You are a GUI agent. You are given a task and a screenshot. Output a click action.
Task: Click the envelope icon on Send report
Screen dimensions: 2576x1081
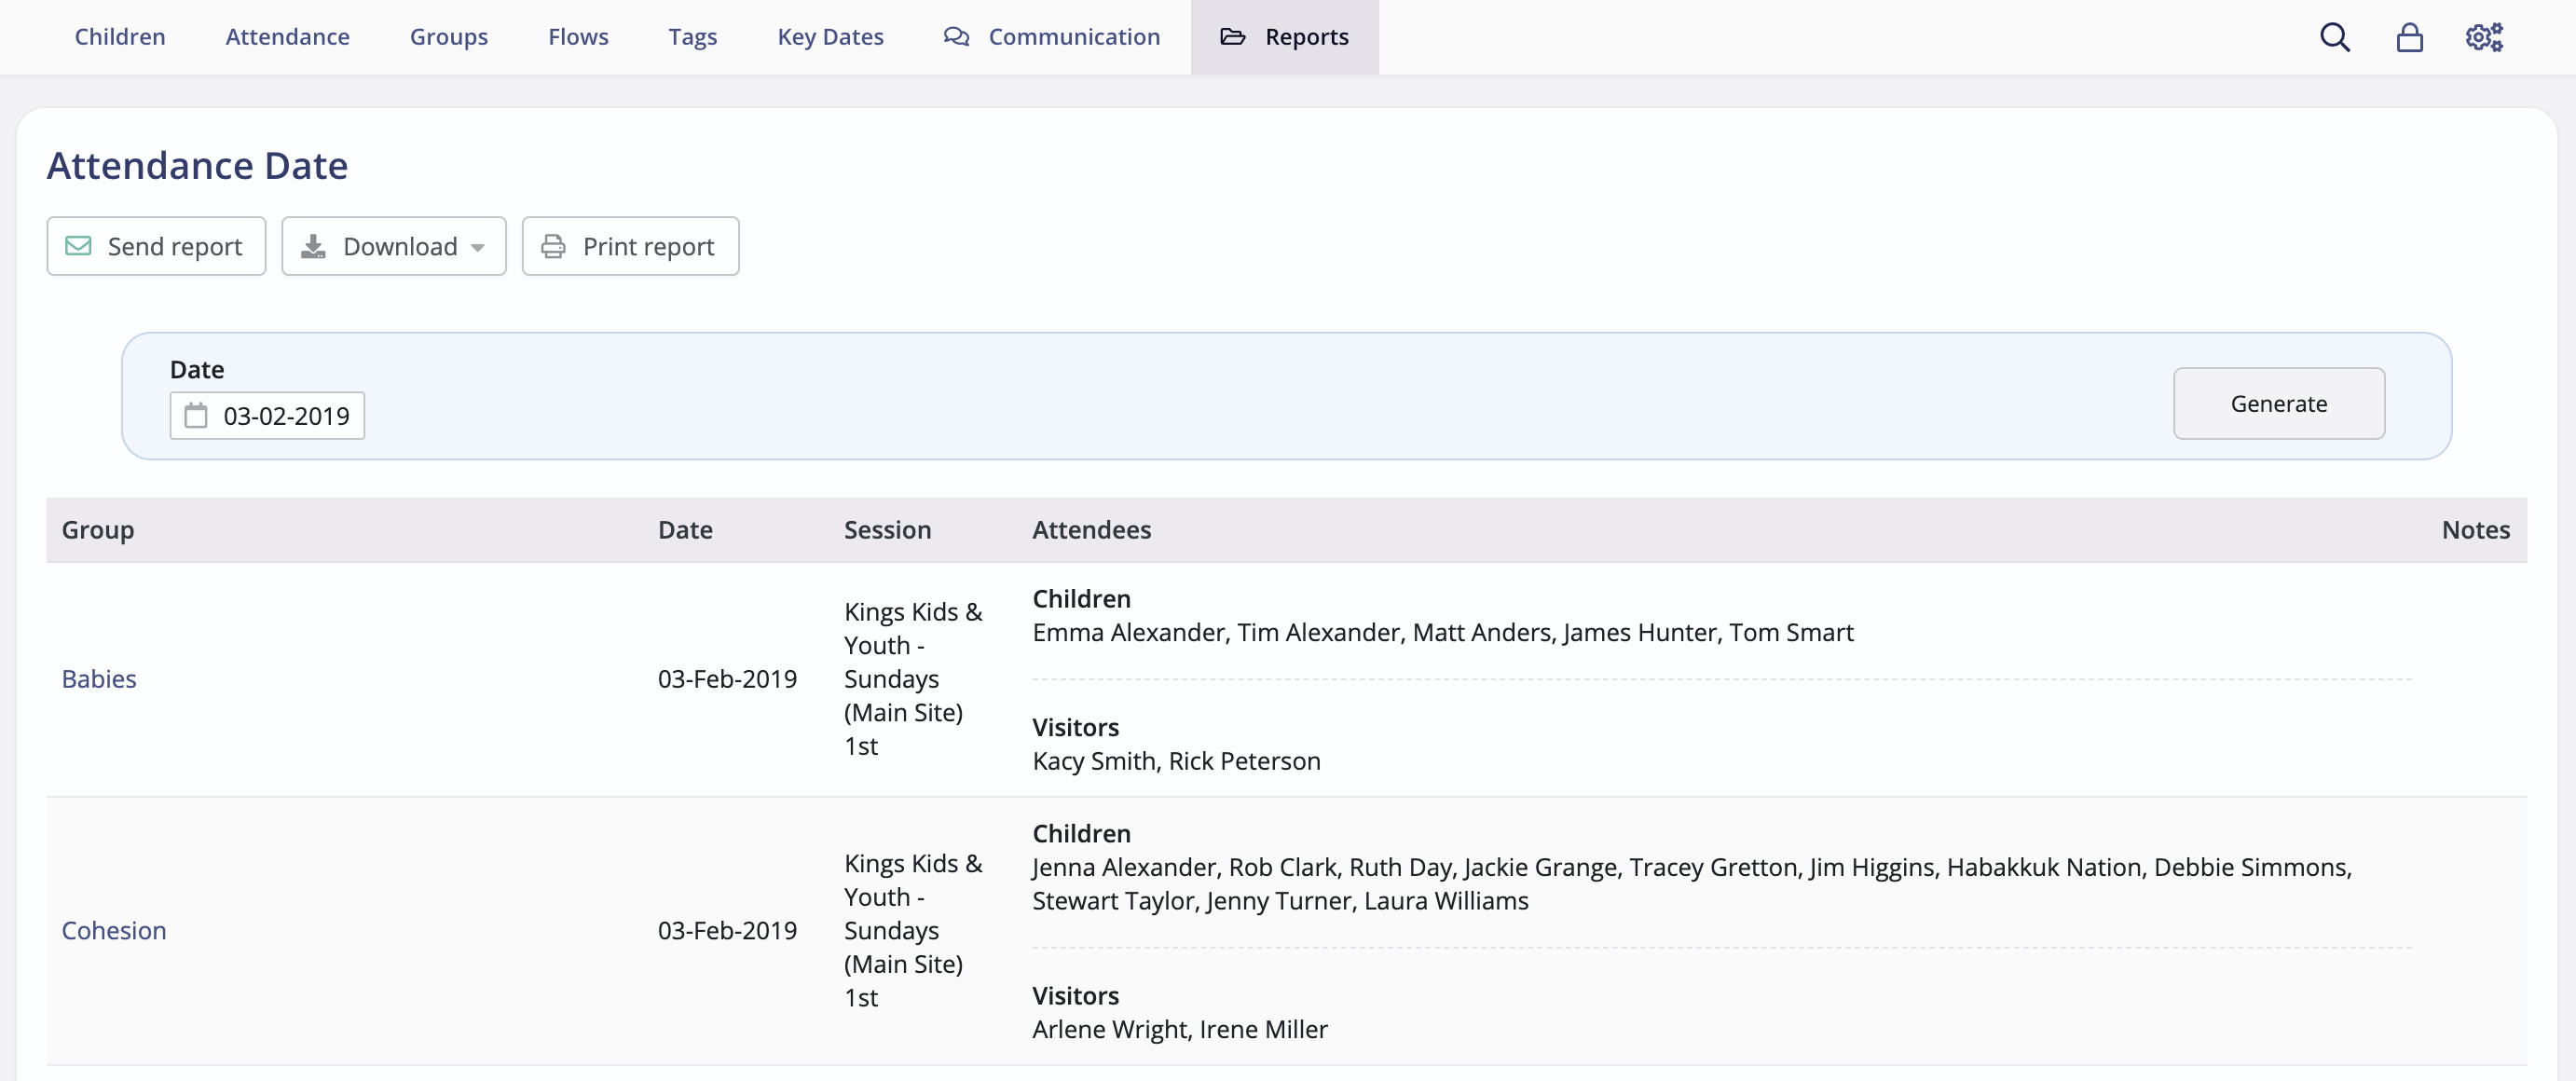pos(78,246)
